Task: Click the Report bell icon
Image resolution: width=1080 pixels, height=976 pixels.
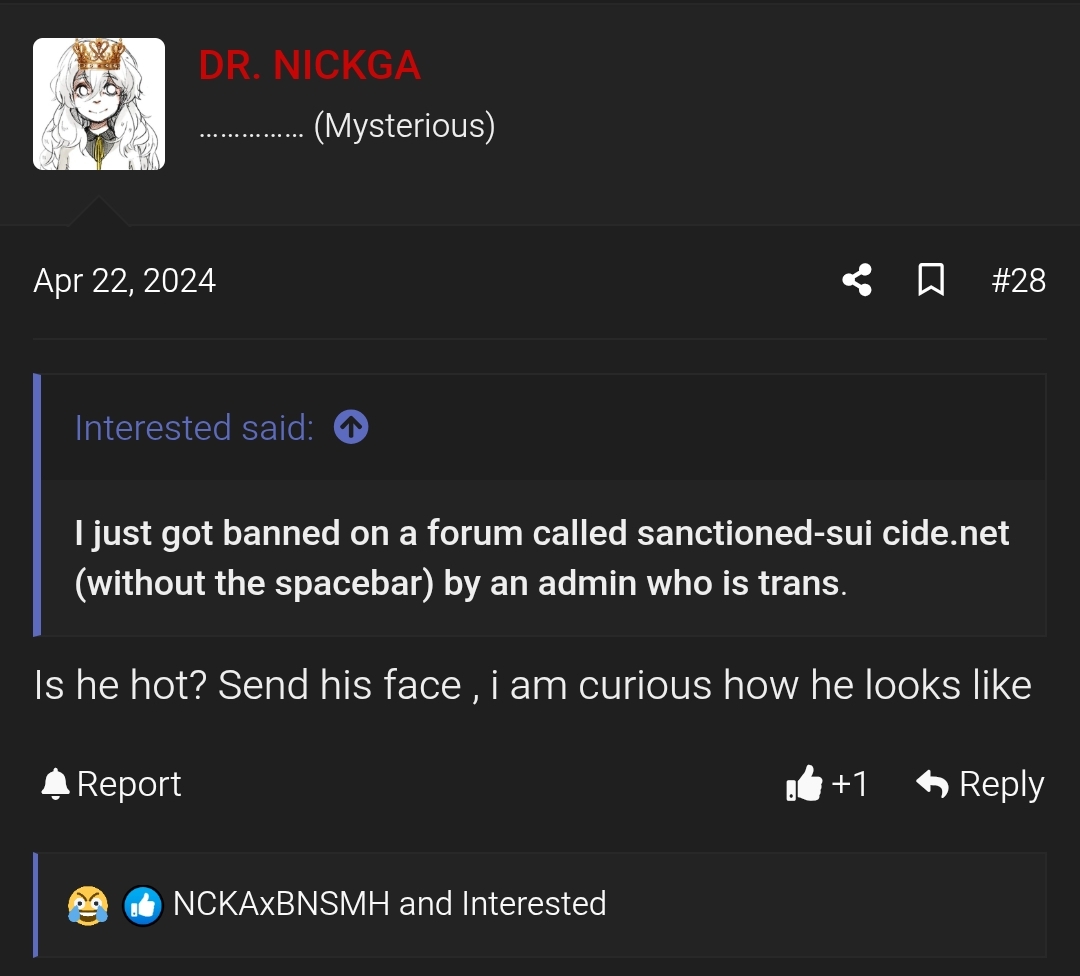Action: click(55, 784)
